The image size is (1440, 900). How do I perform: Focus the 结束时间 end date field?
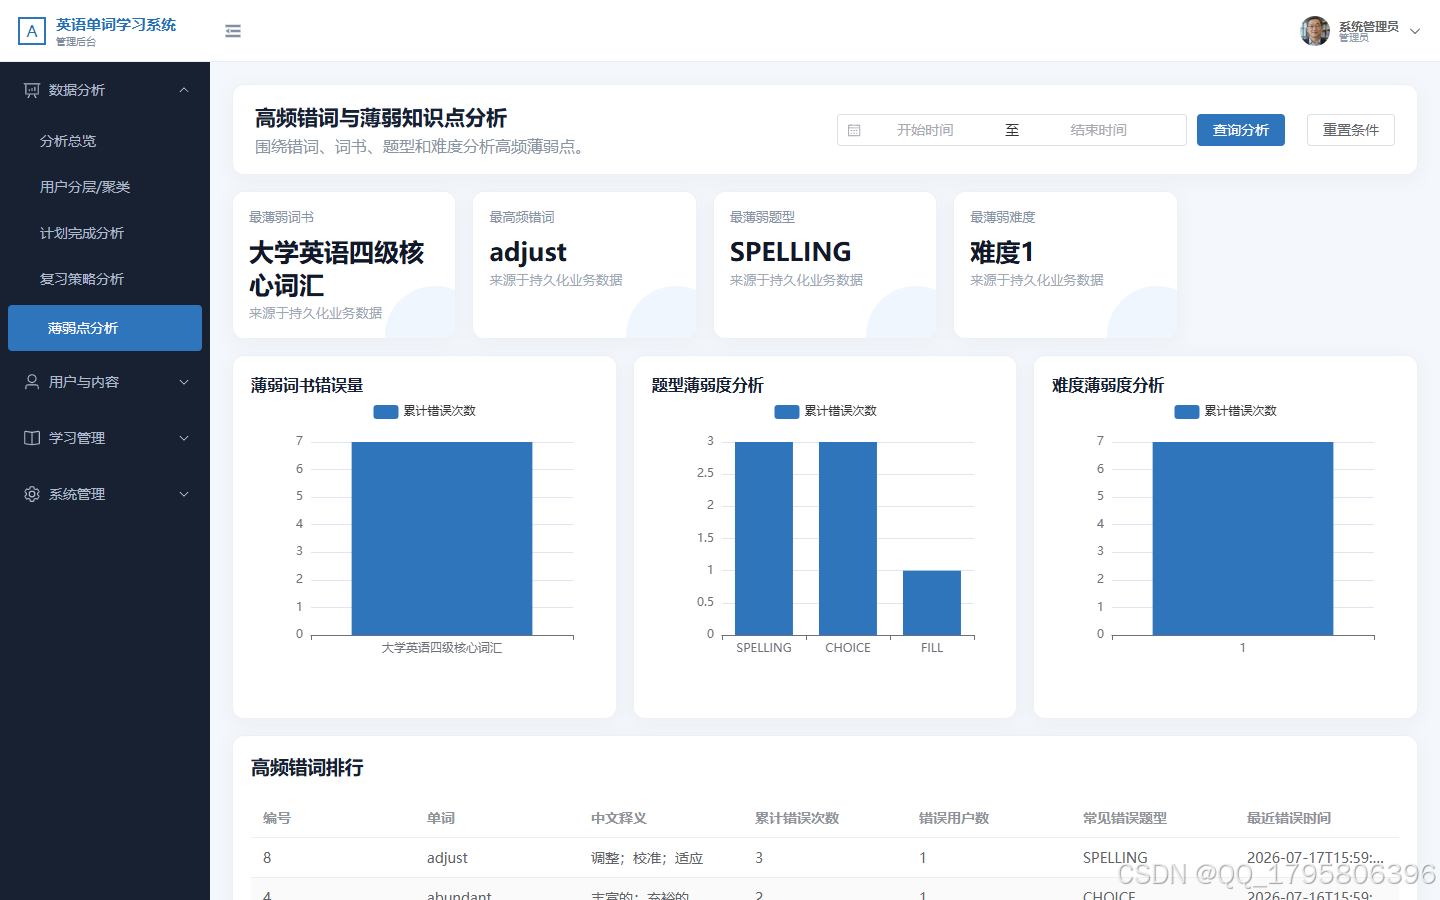[1098, 130]
